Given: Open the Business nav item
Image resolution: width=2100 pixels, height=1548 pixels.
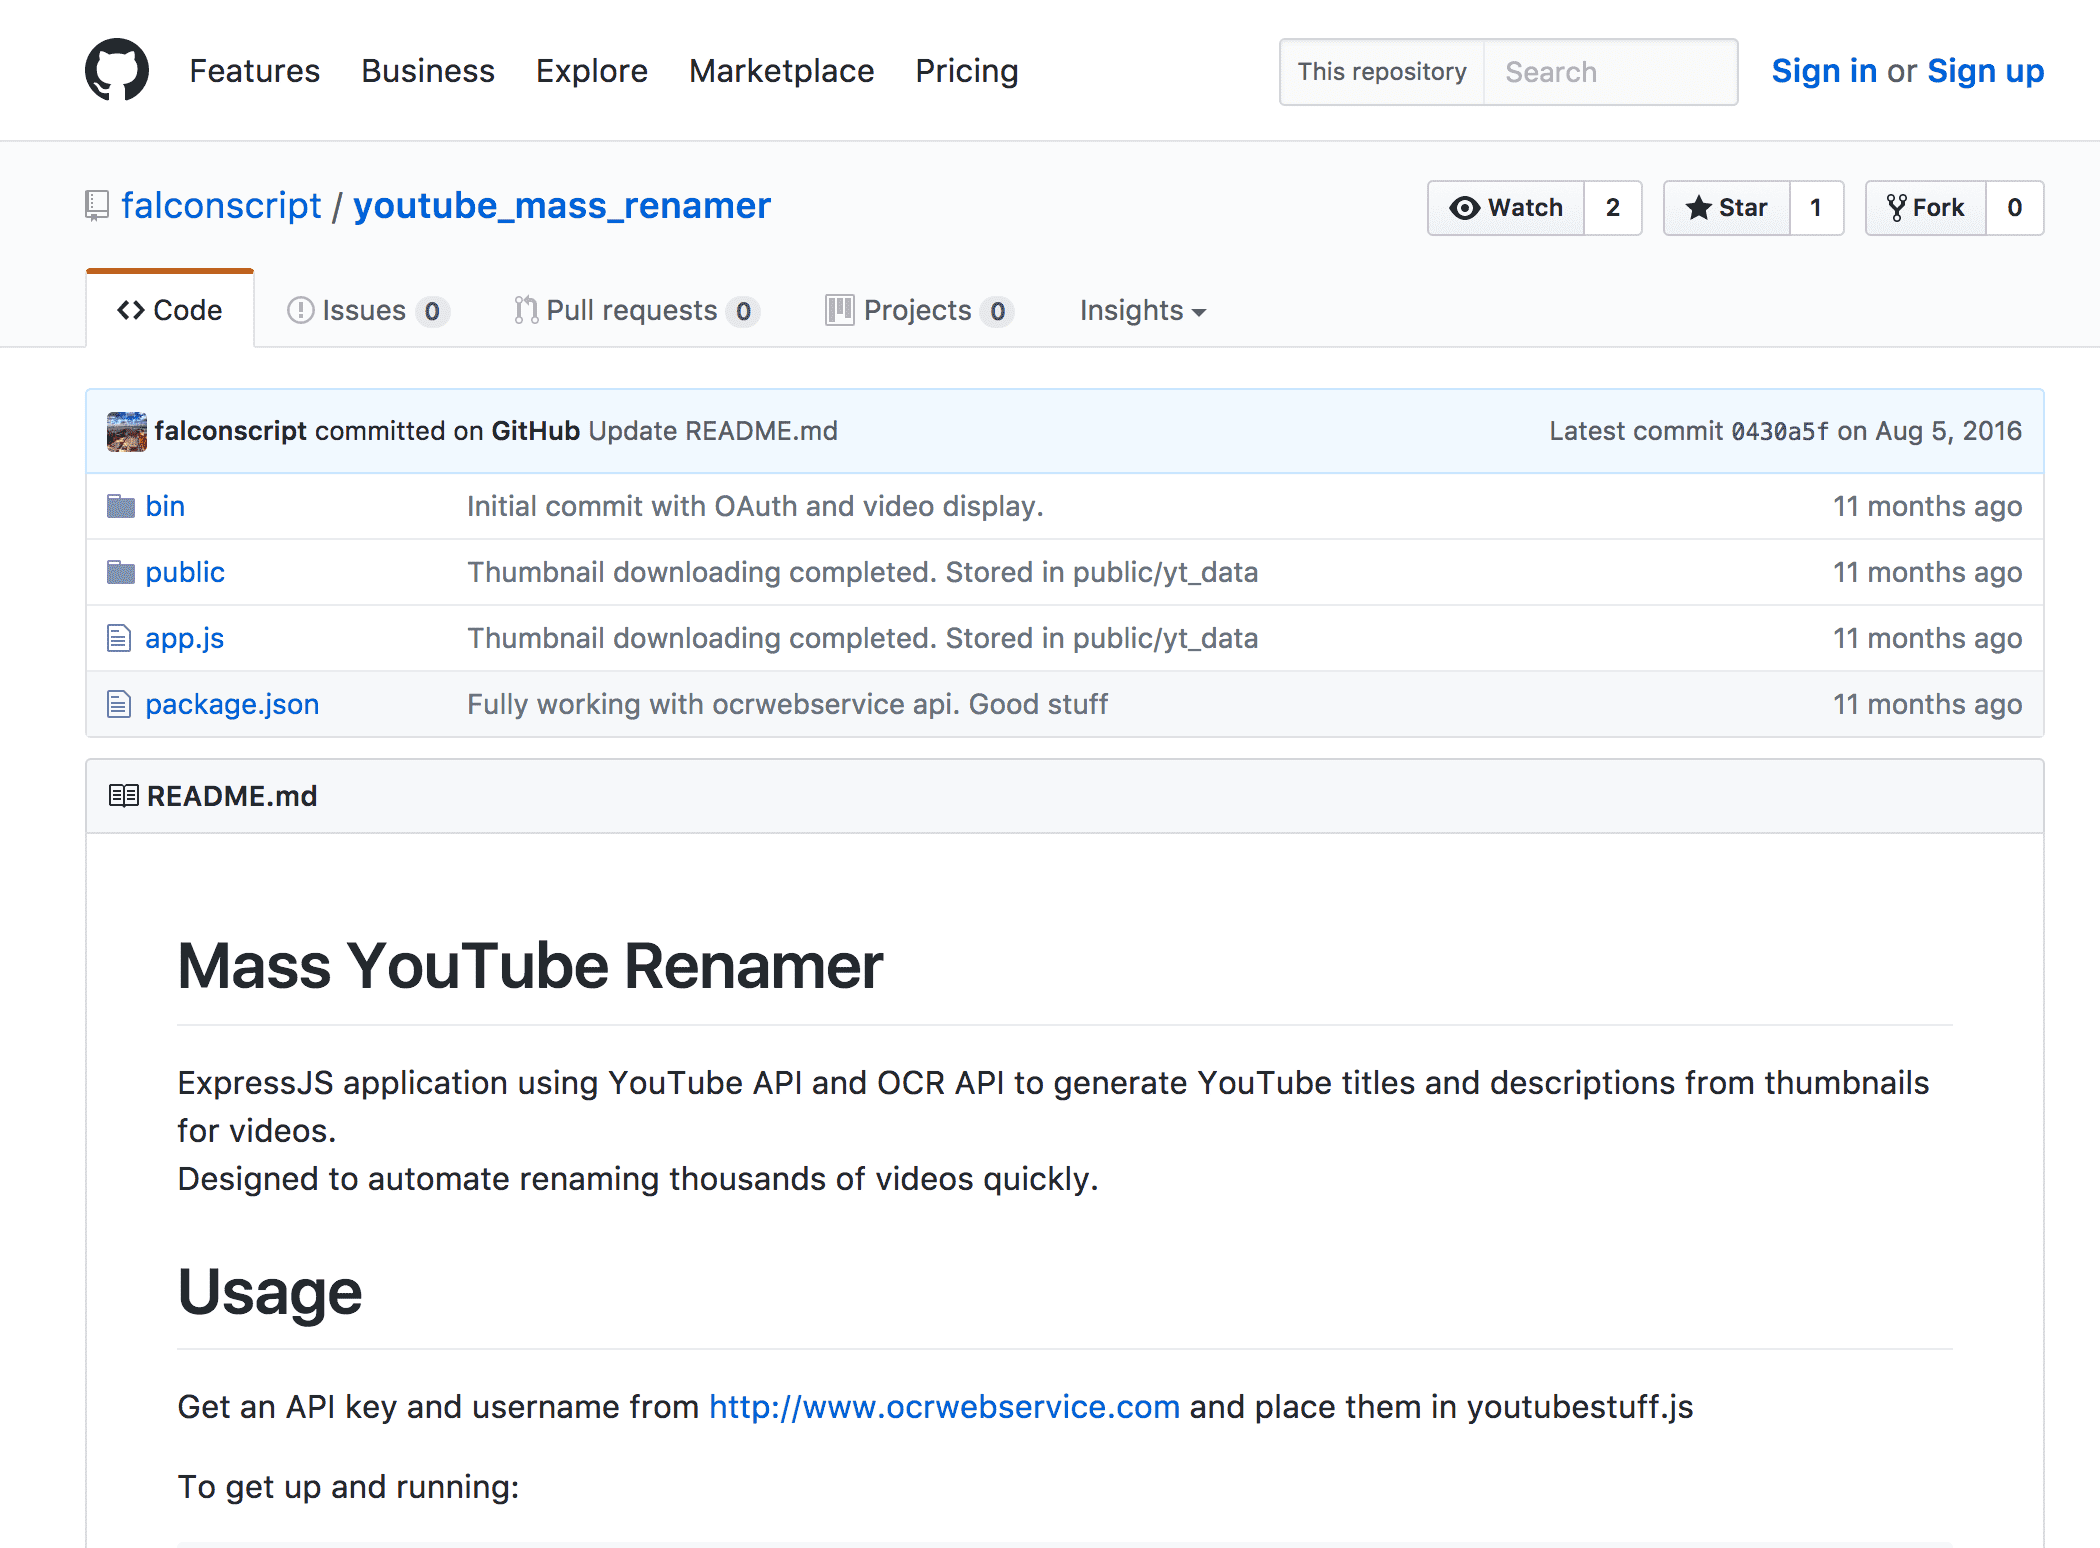Looking at the screenshot, I should 428,71.
